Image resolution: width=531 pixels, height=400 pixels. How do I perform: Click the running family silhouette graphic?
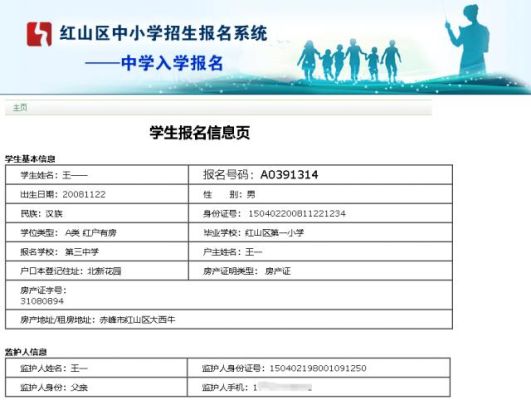pyautogui.click(x=349, y=61)
